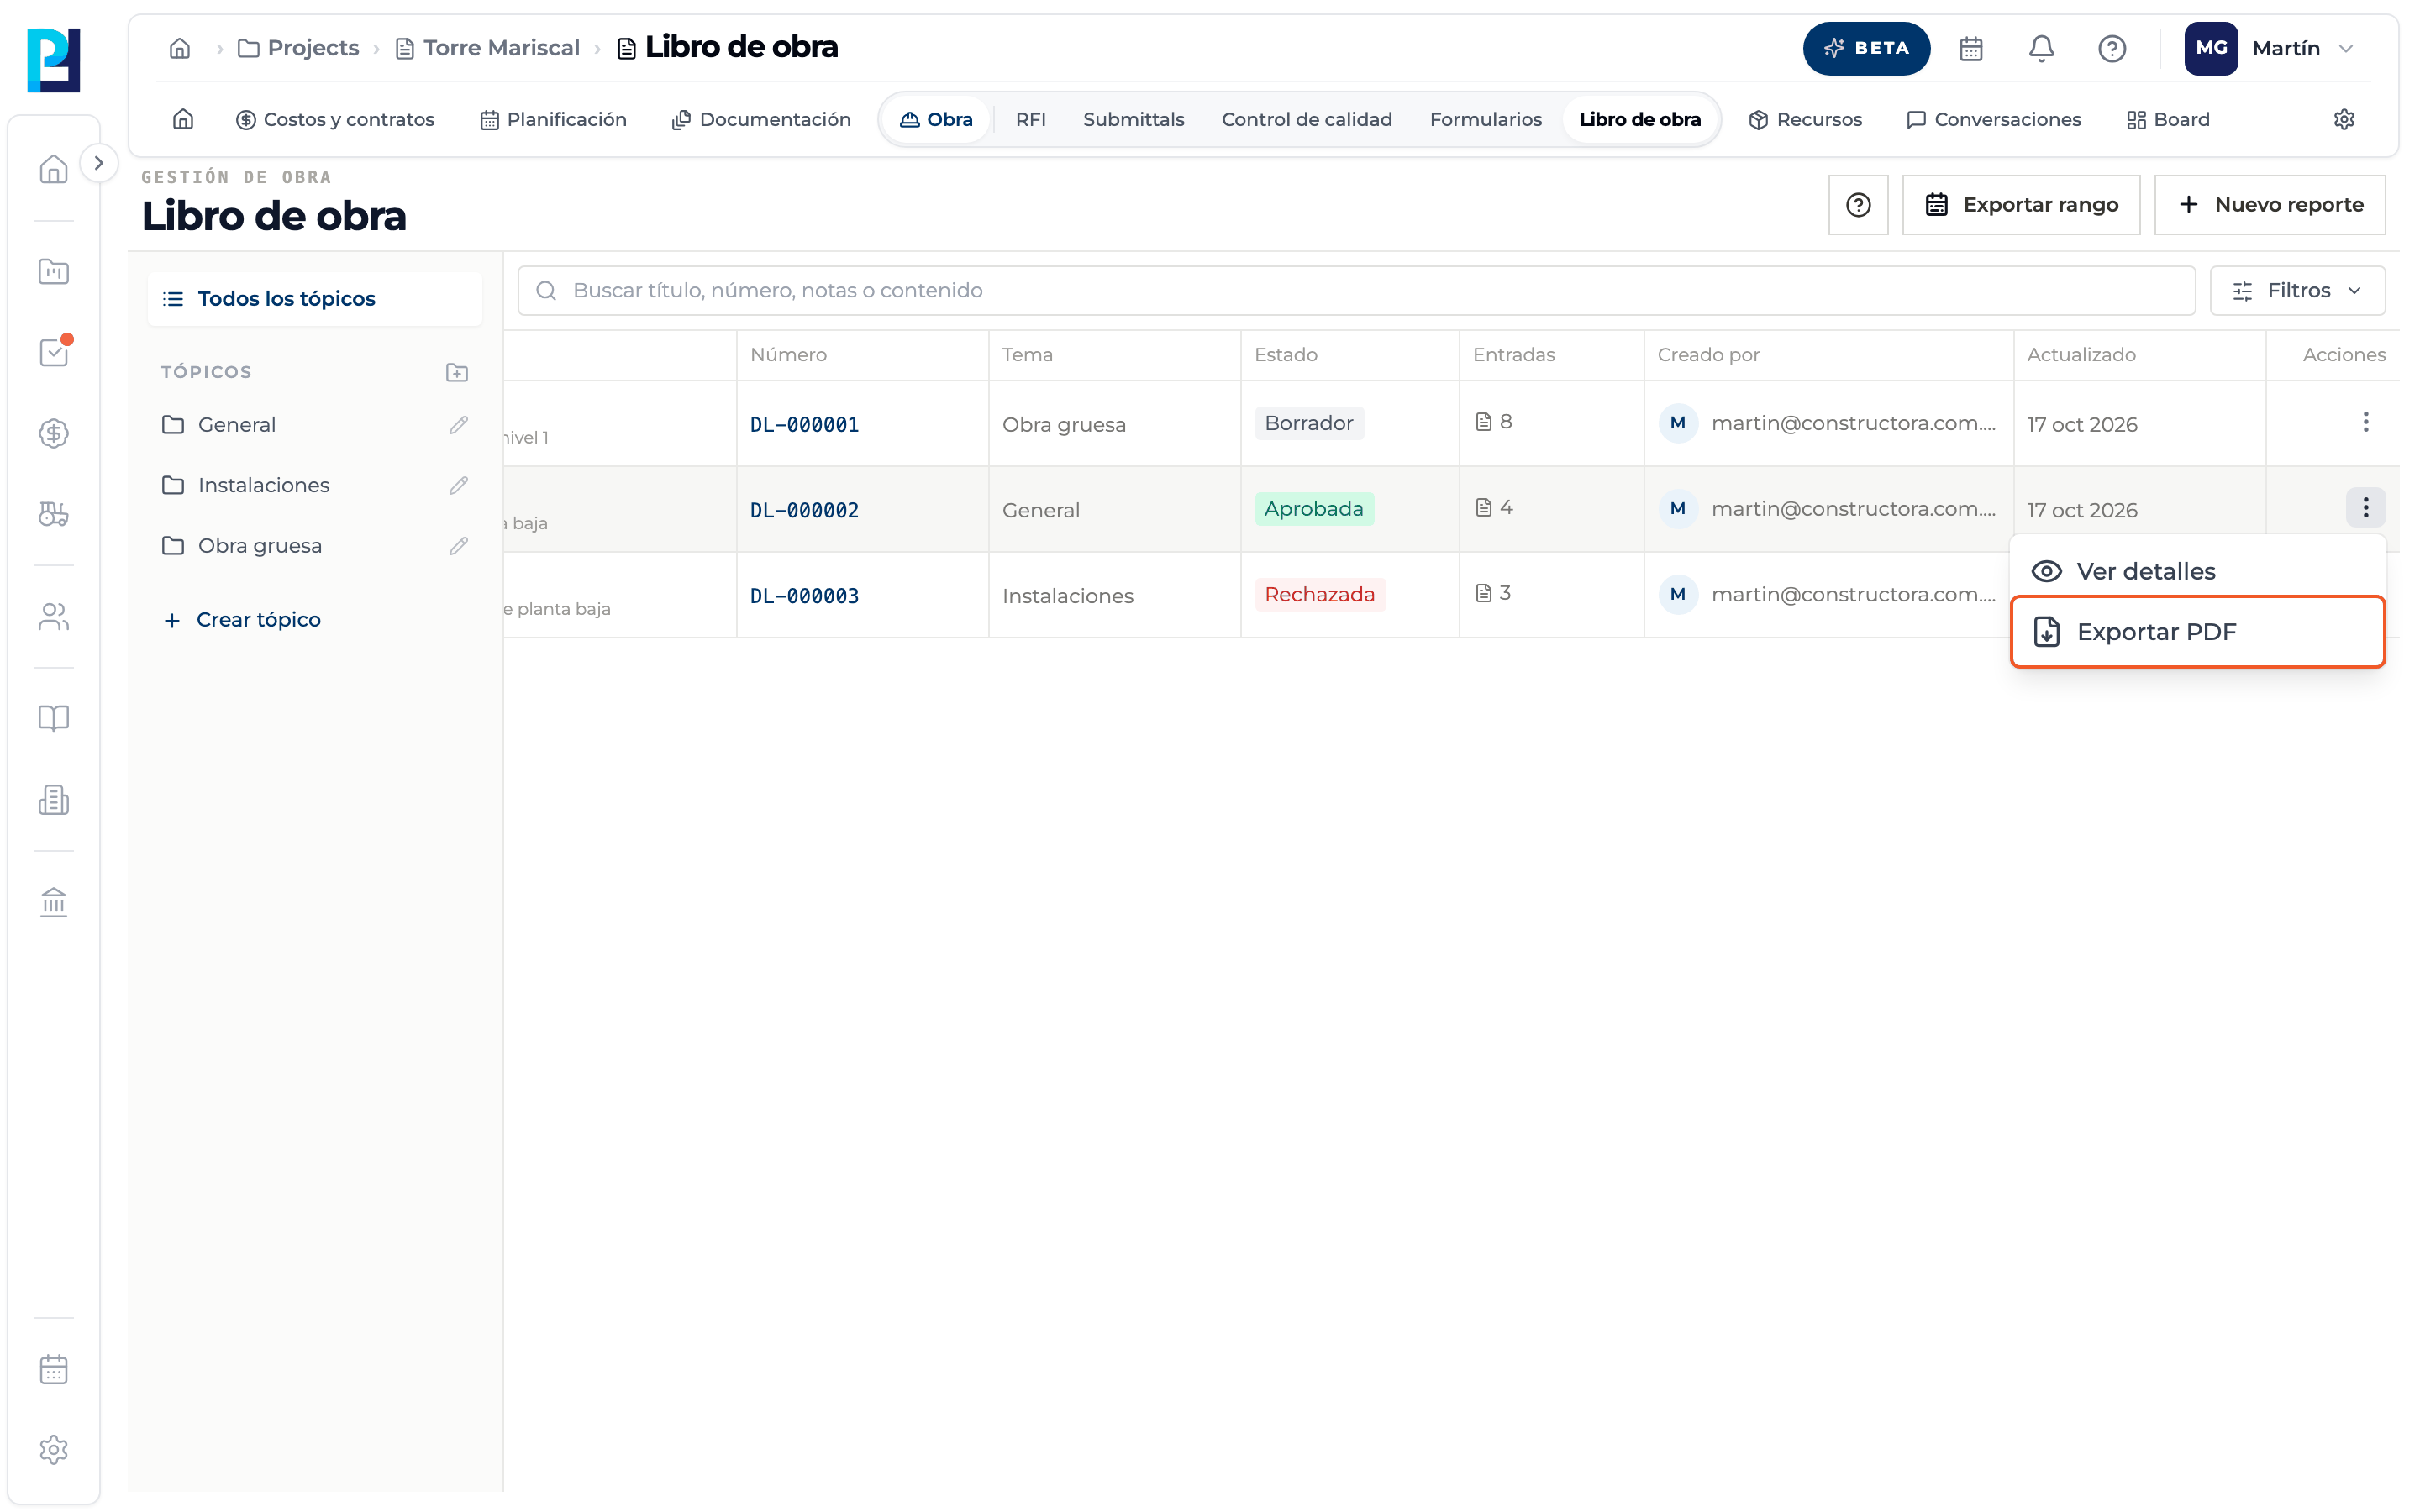Open actions menu for DL-000002 row
Viewport: 2420px width, 1512px height.
point(2365,508)
